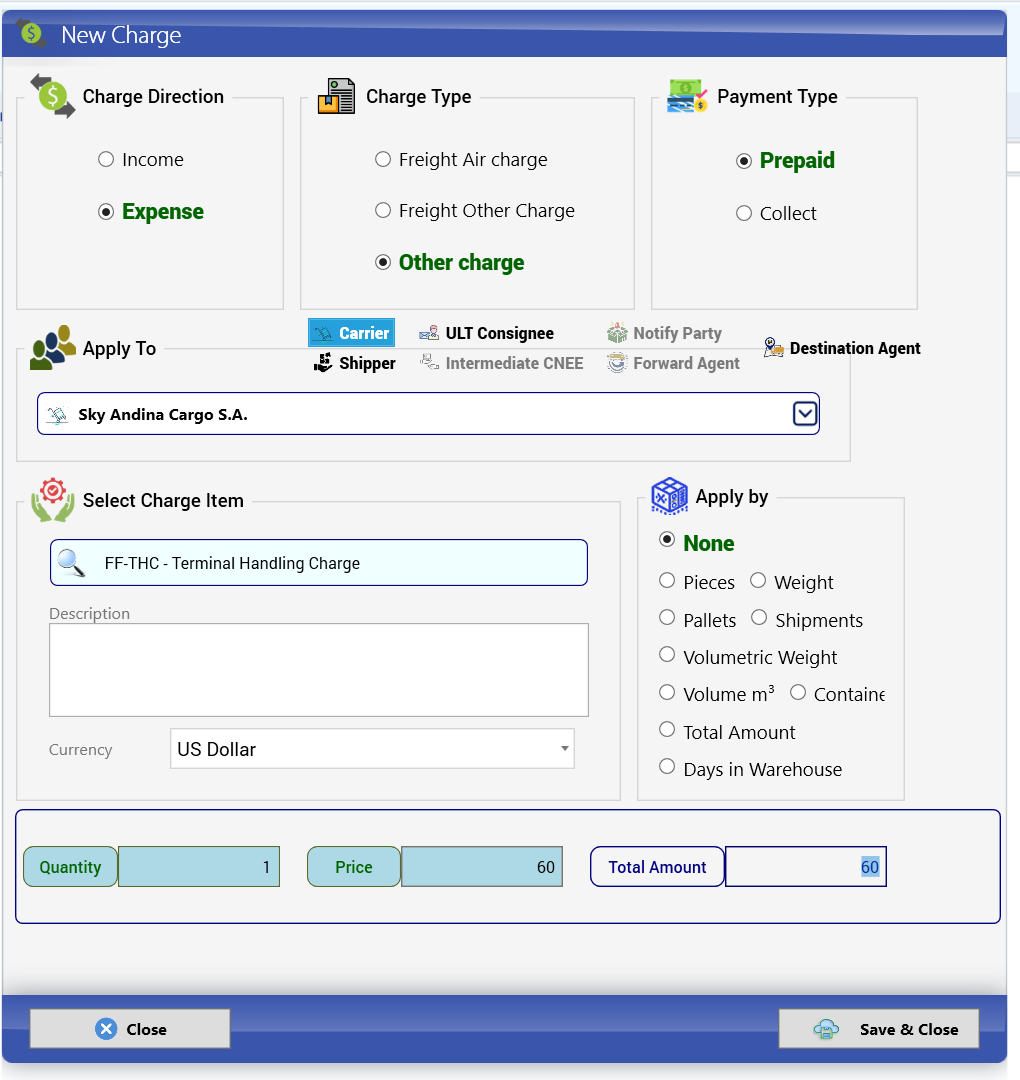The image size is (1020, 1080).
Task: Click the Payment Type cards icon
Action: coord(687,96)
